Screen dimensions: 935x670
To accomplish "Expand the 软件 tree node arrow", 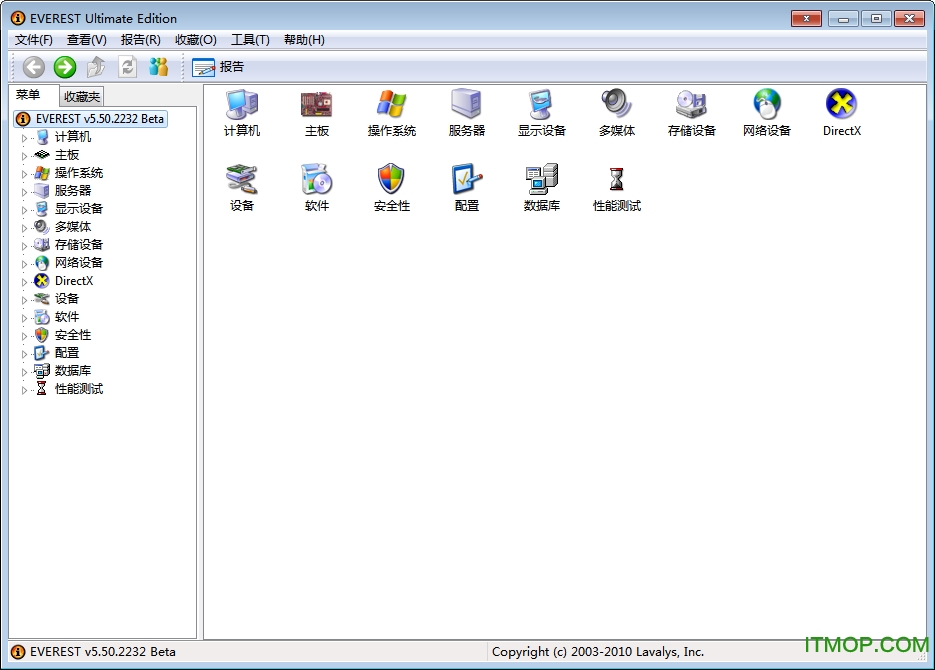I will tap(24, 318).
